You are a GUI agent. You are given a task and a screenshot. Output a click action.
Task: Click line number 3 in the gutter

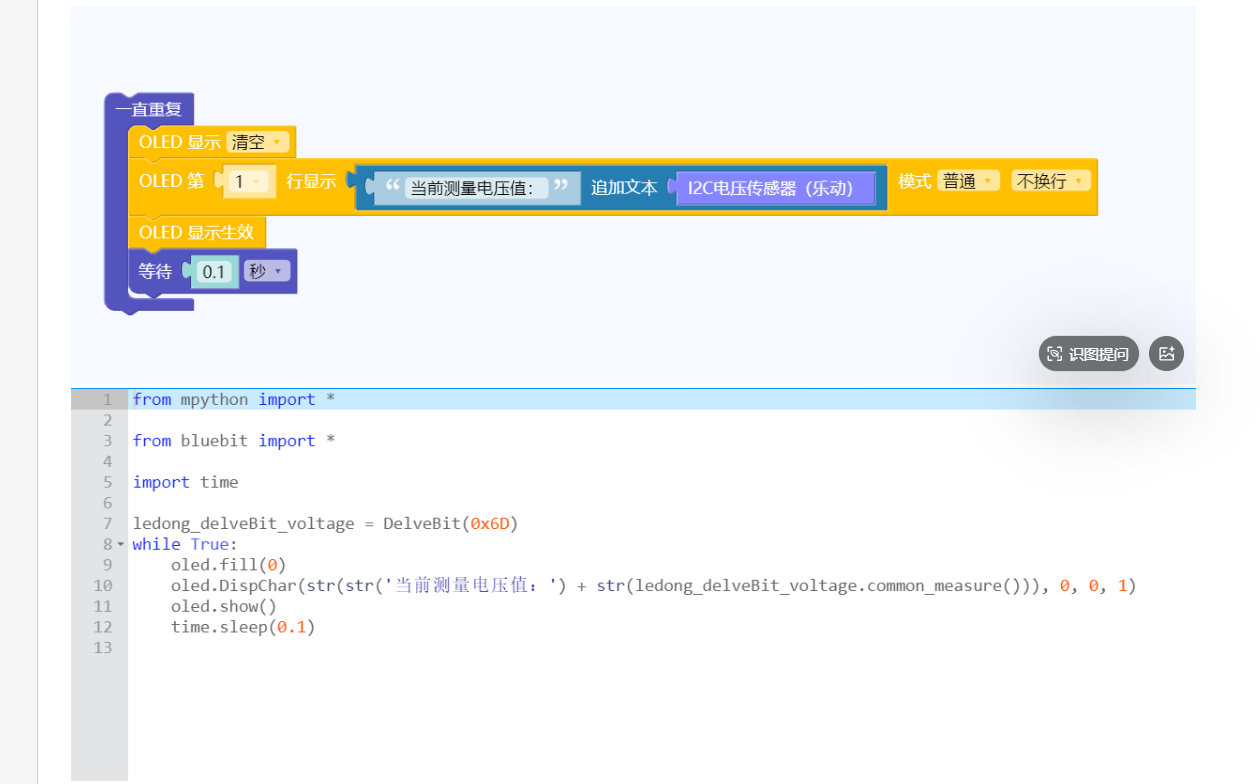107,441
